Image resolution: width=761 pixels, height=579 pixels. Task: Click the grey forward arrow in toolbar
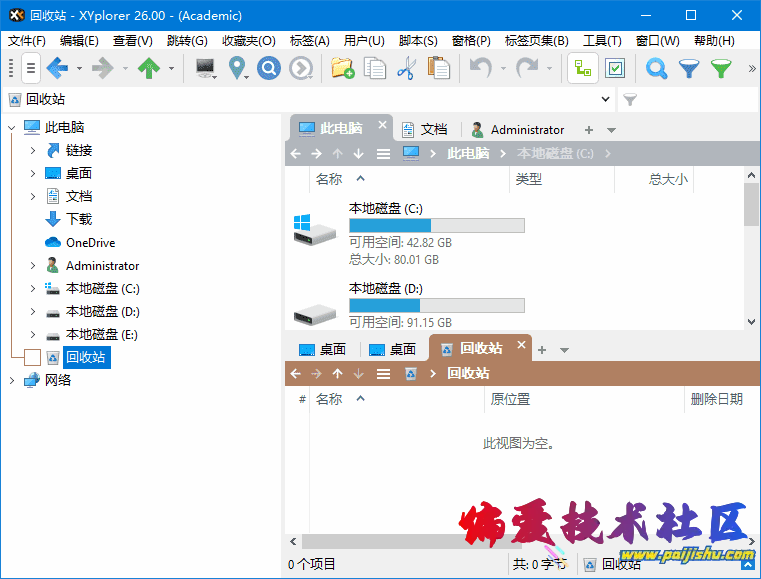tap(103, 68)
